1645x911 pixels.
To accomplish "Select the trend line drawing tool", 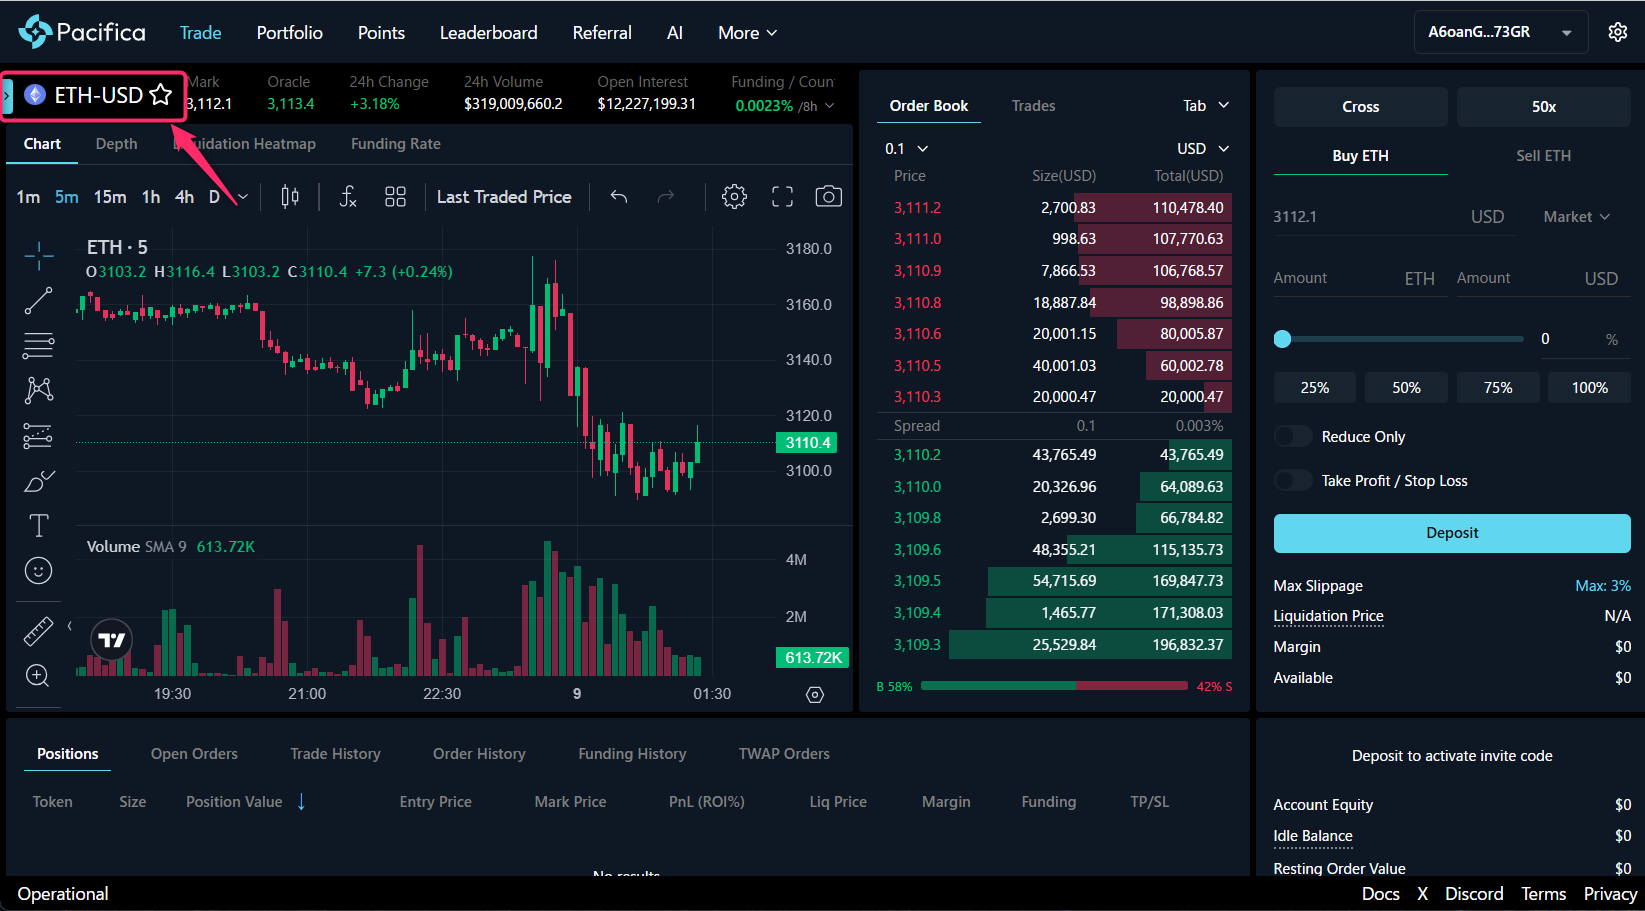I will pos(38,301).
